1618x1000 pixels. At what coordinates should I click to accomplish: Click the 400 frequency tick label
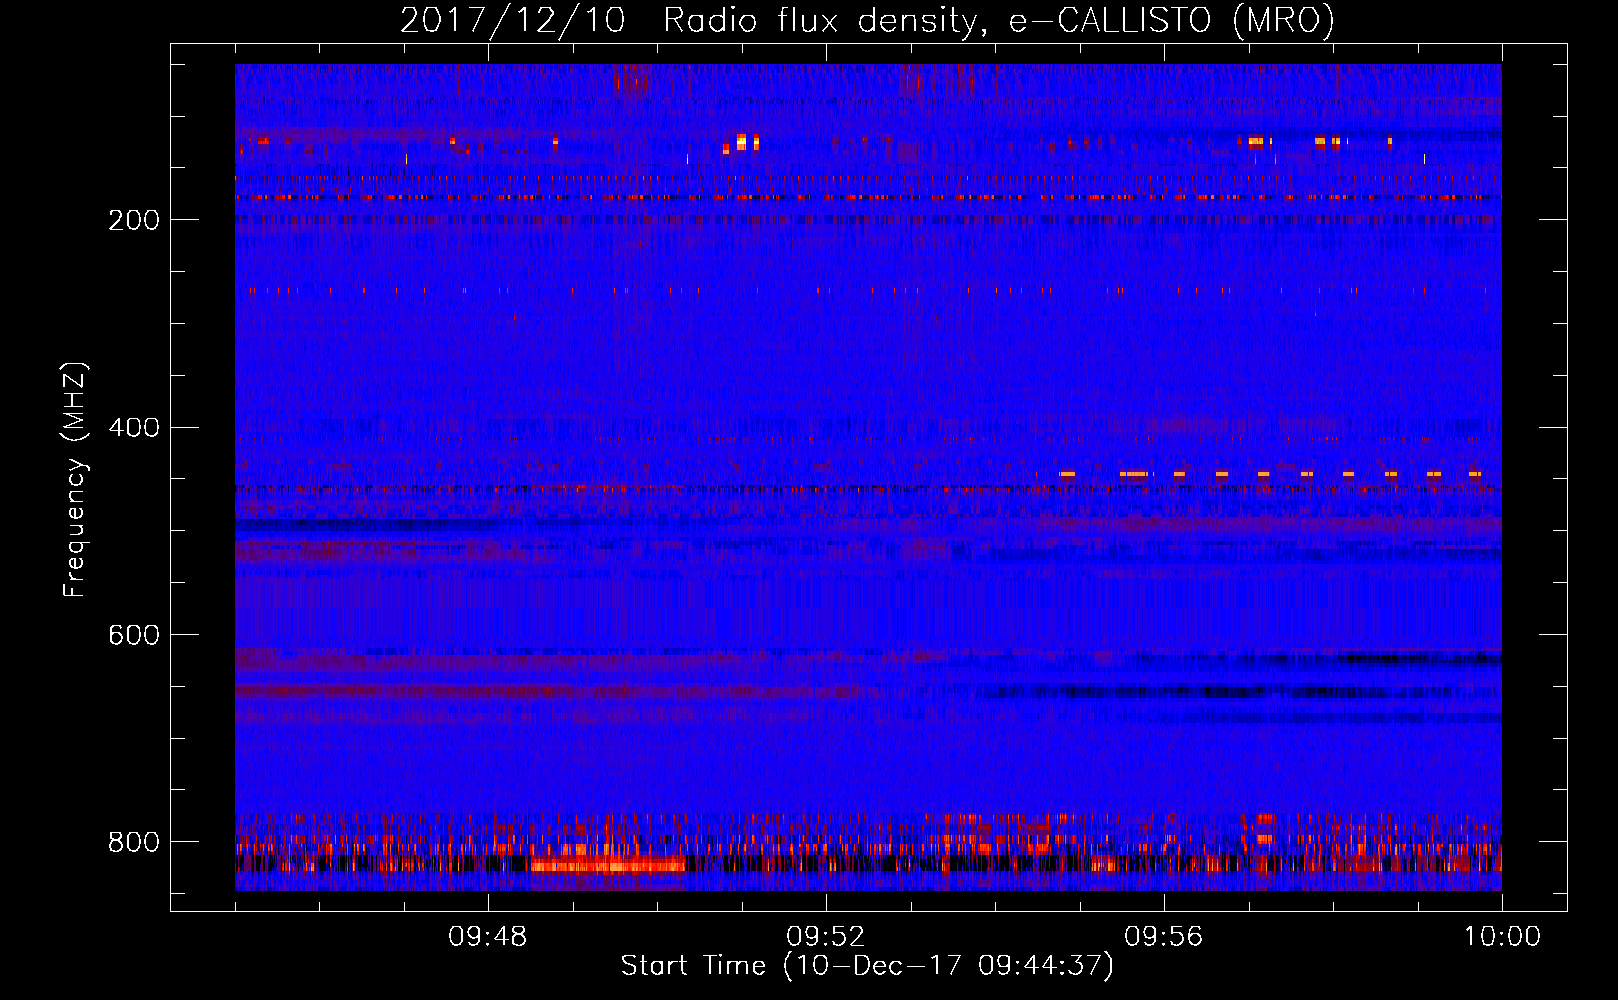pos(134,428)
